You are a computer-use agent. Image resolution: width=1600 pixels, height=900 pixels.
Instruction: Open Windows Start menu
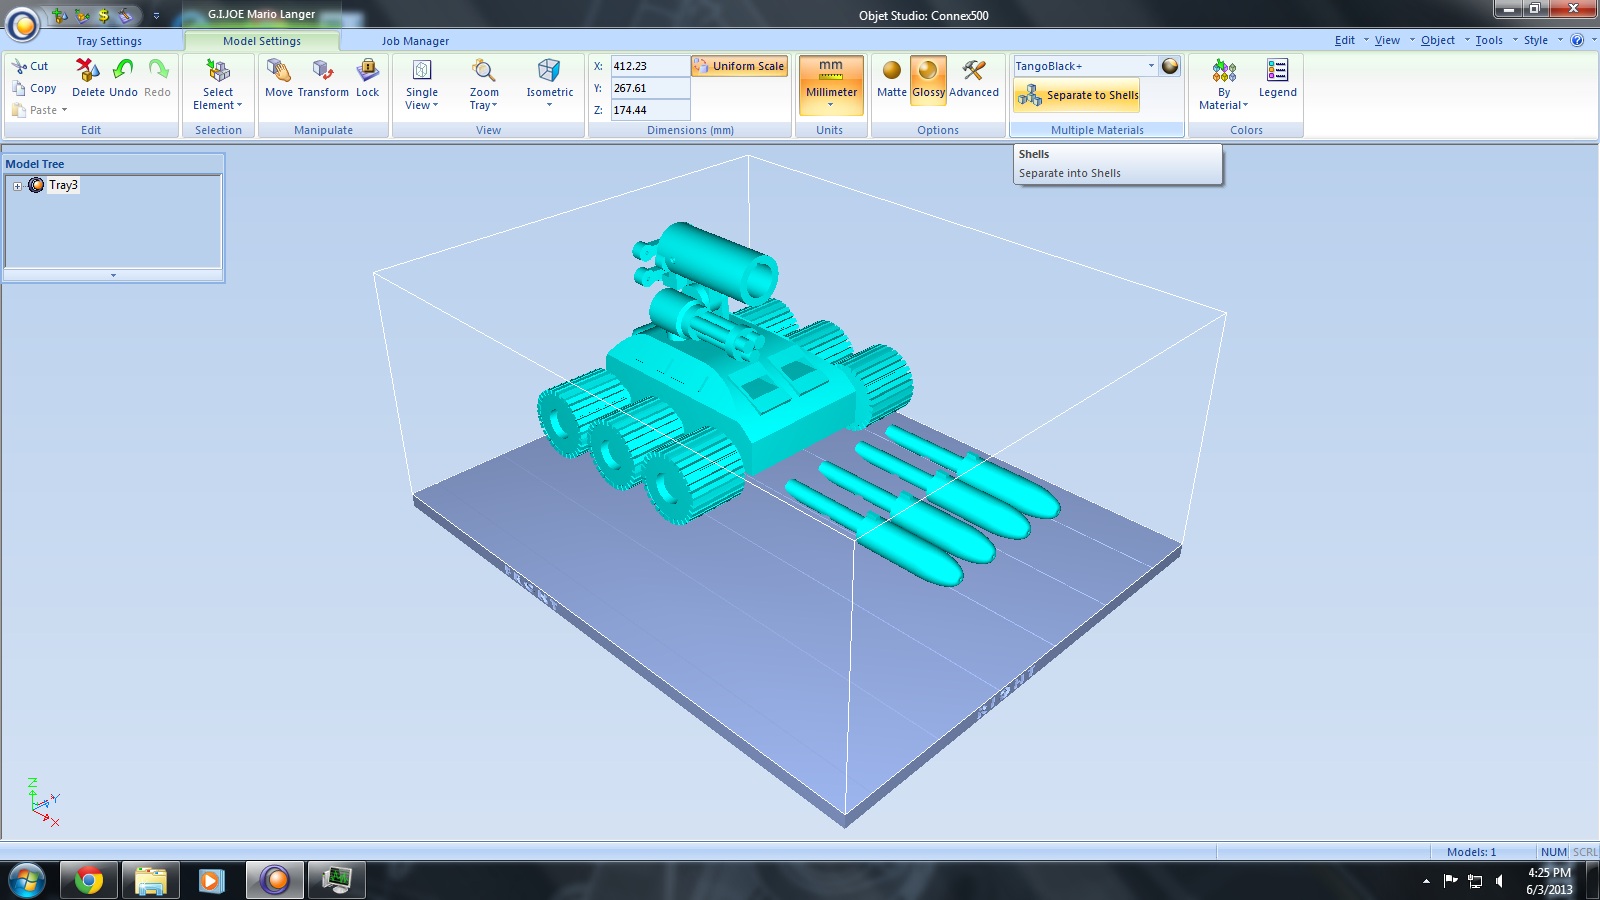click(26, 881)
